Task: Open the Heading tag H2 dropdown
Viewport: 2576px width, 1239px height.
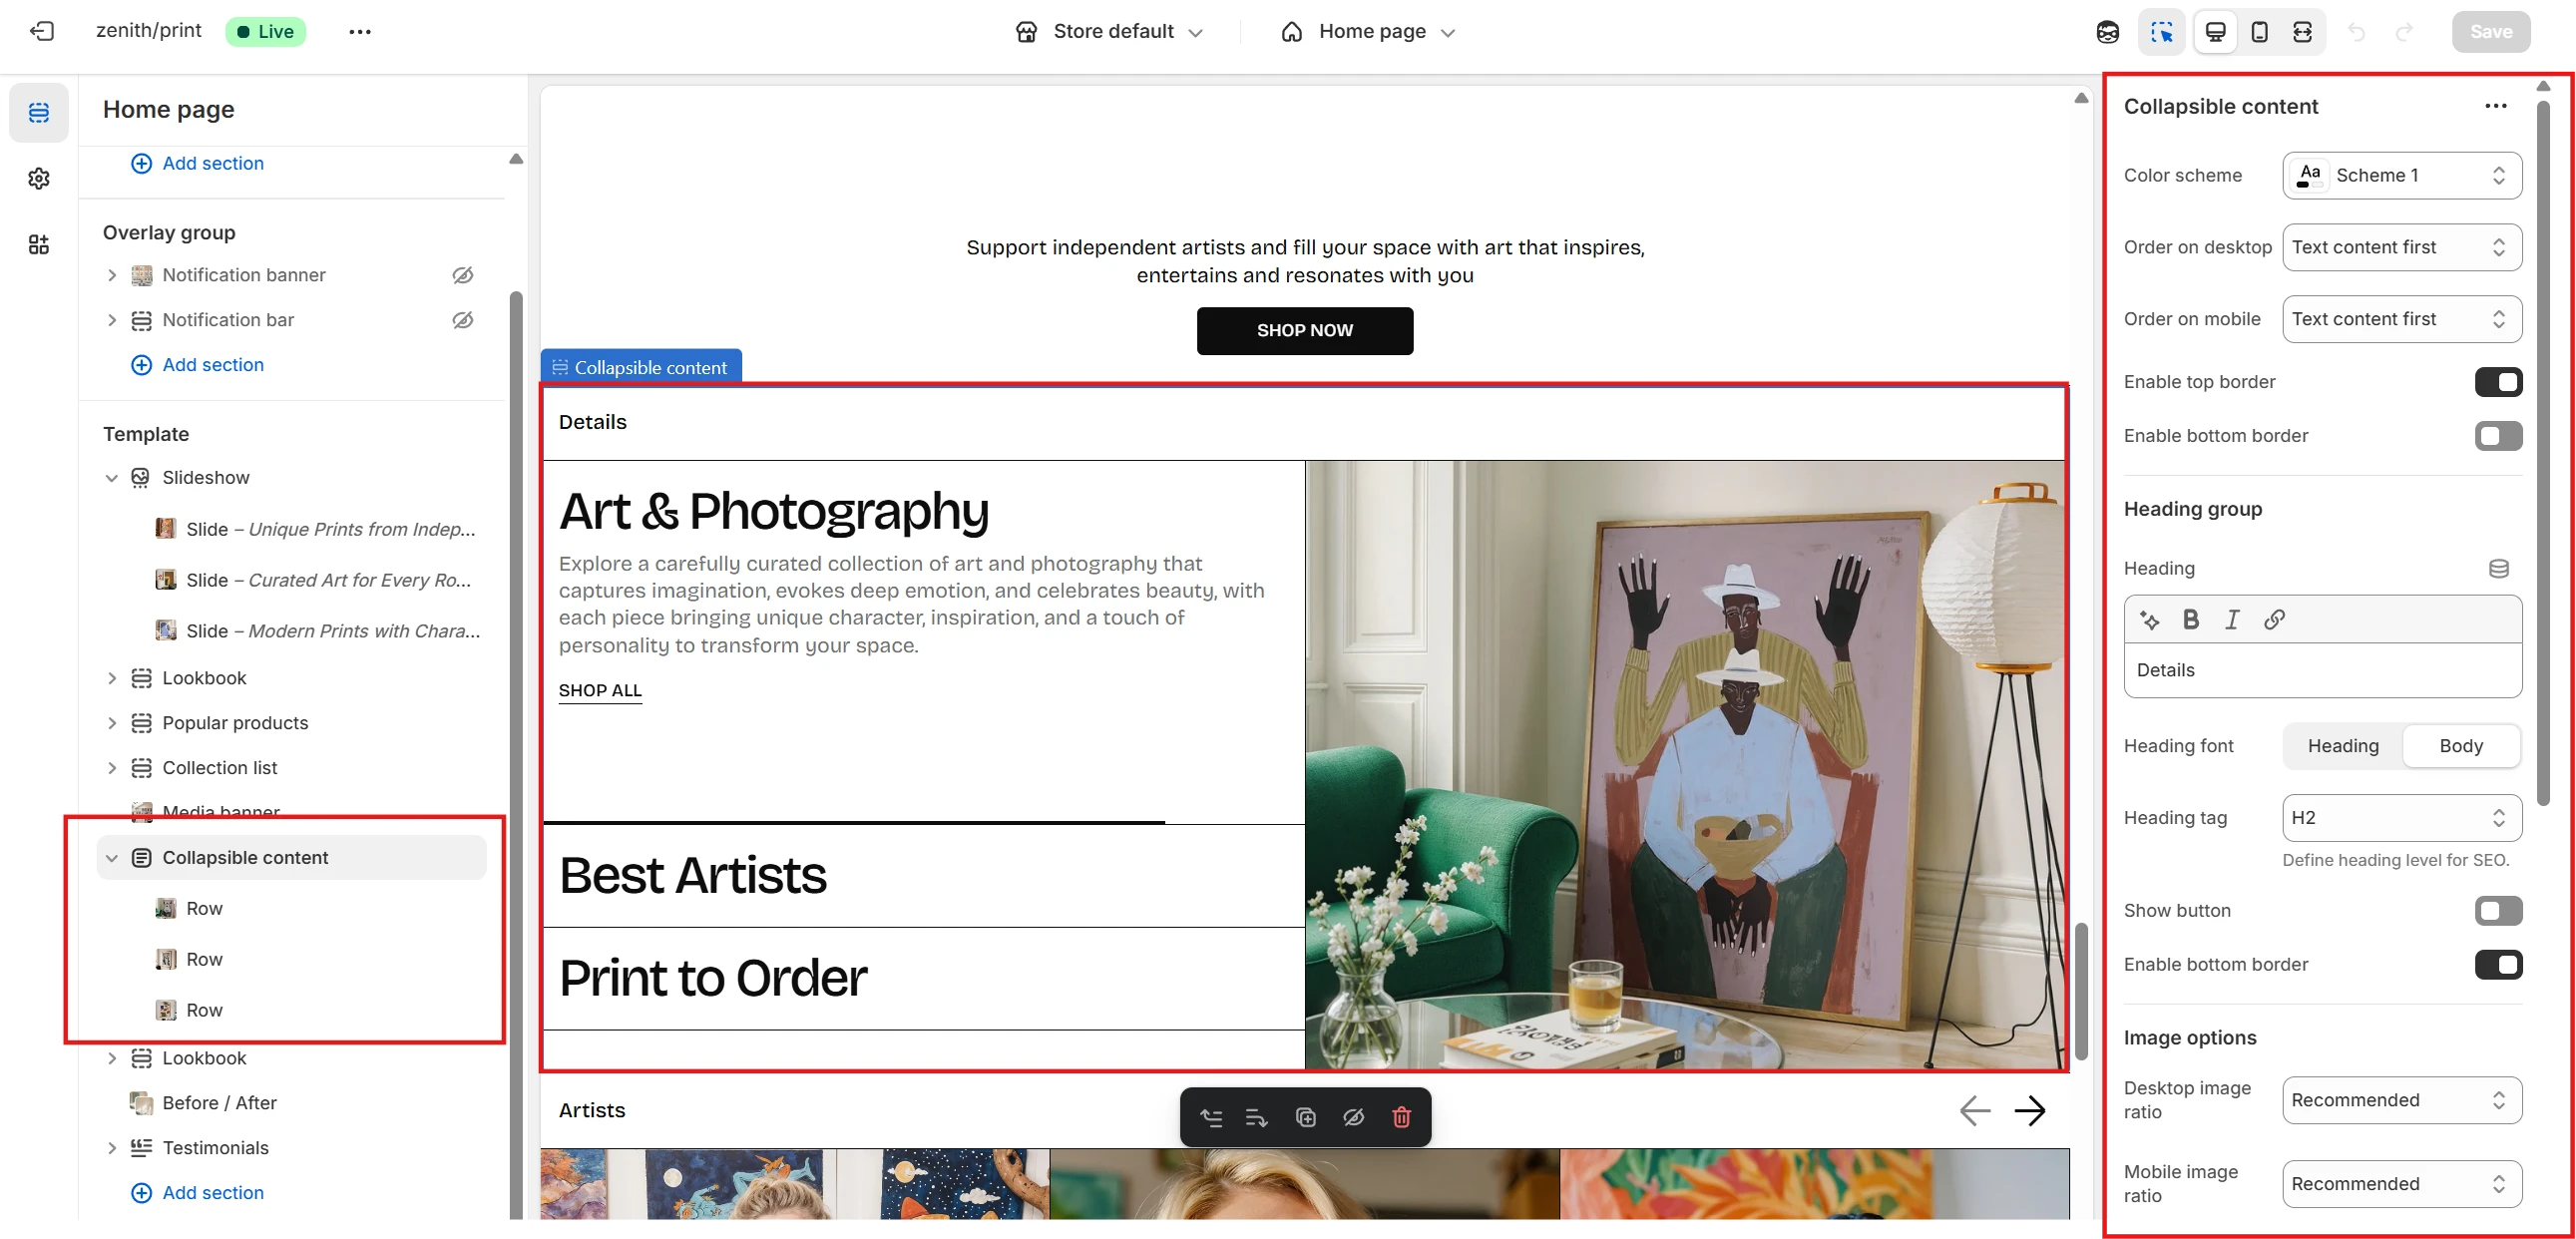Action: (x=2401, y=817)
